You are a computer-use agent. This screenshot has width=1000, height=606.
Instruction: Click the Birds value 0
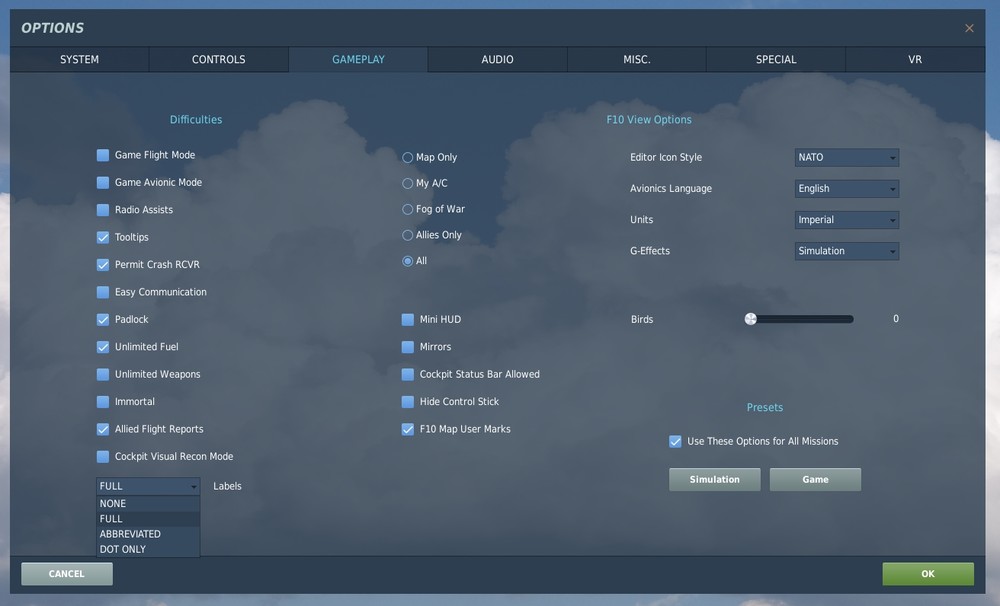click(x=896, y=319)
